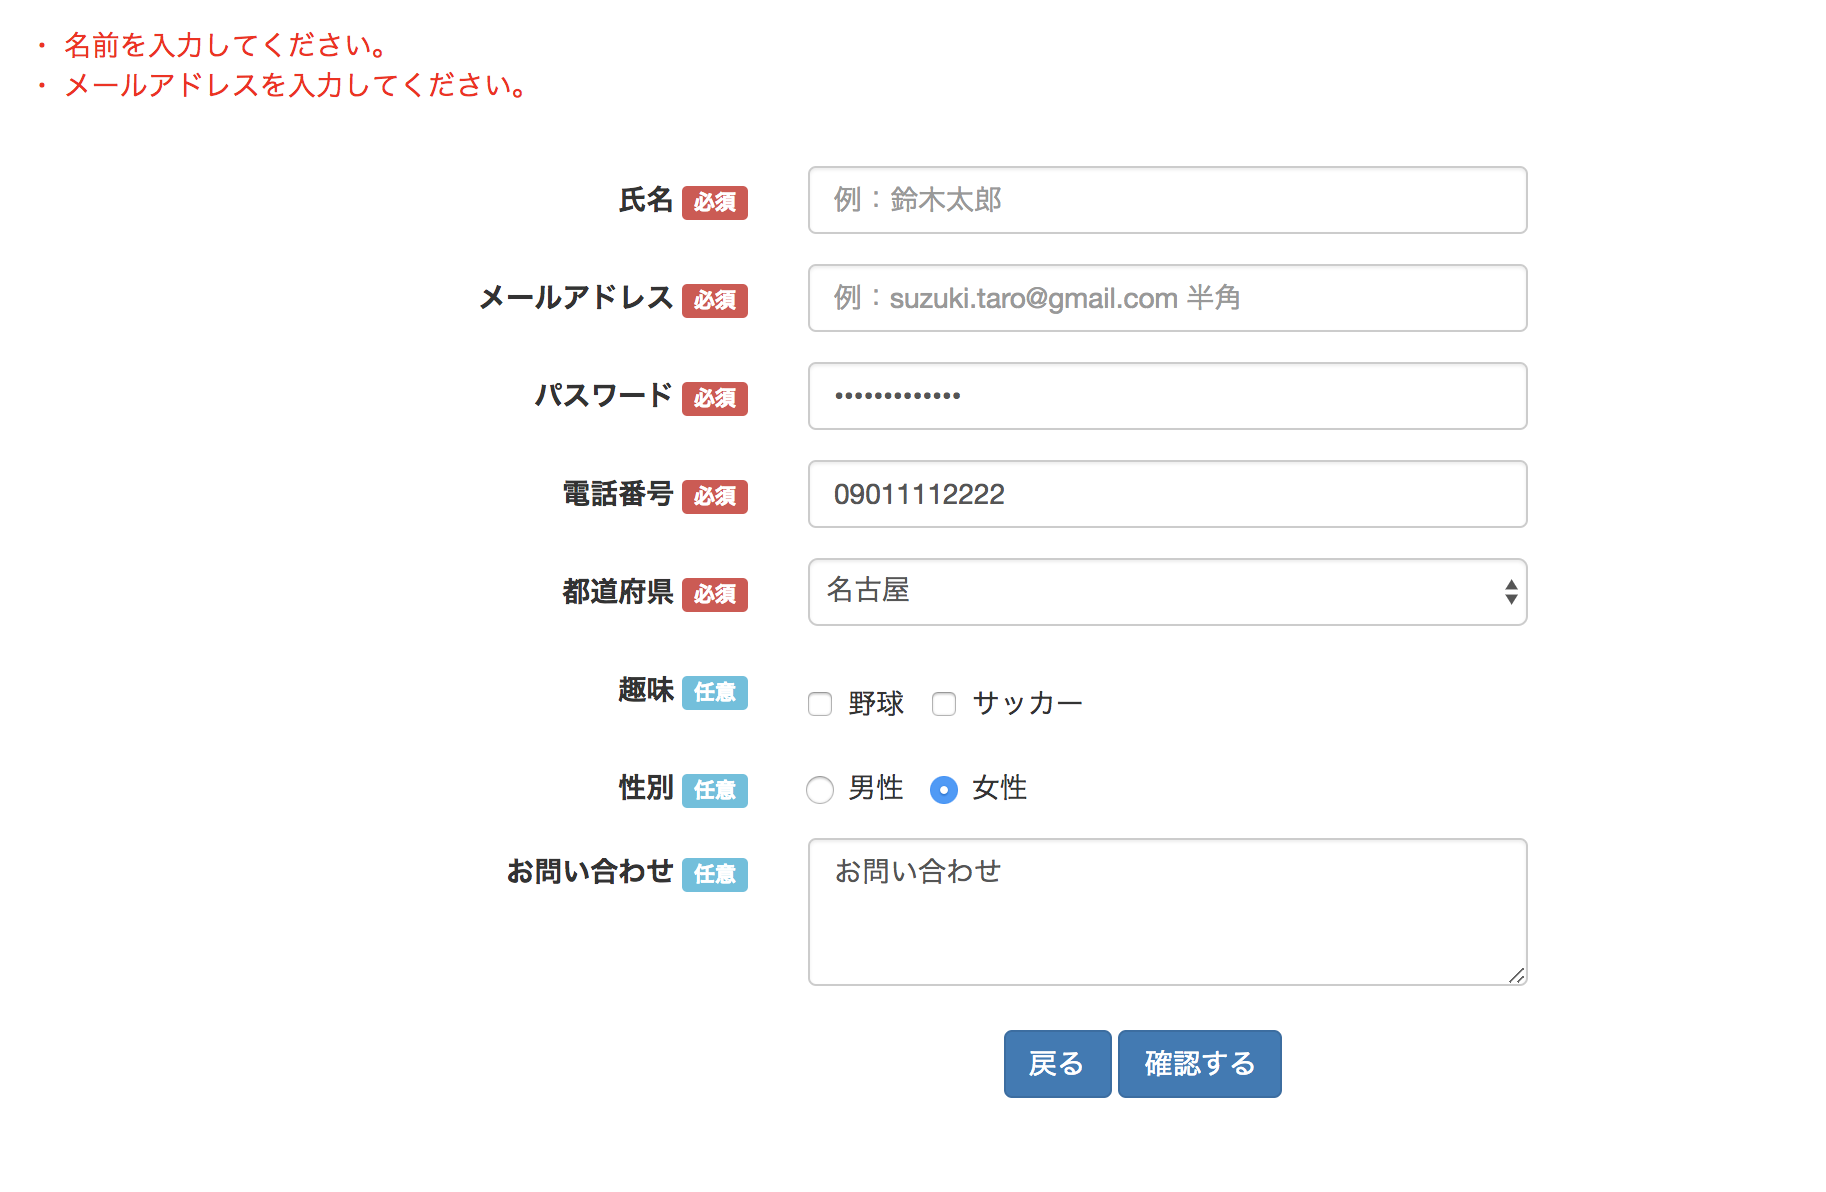Viewport: 1826px width, 1192px height.
Task: Click the 任意 badge beside 性別
Action: [715, 790]
